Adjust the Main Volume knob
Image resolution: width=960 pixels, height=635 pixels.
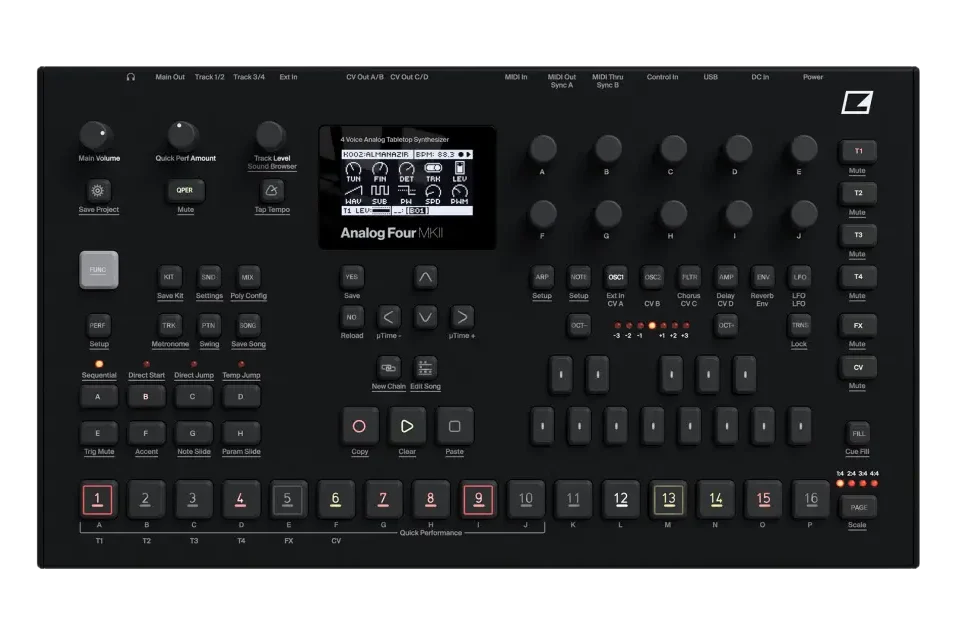(x=95, y=136)
